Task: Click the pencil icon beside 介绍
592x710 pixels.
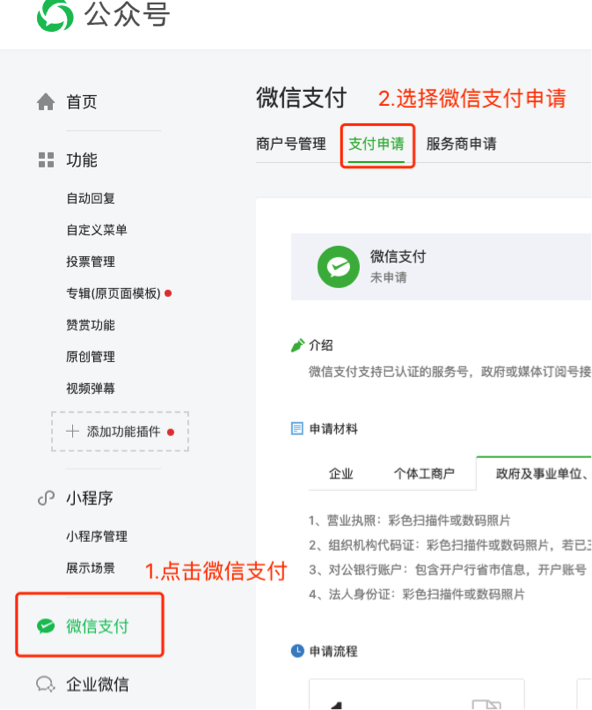Action: click(297, 345)
